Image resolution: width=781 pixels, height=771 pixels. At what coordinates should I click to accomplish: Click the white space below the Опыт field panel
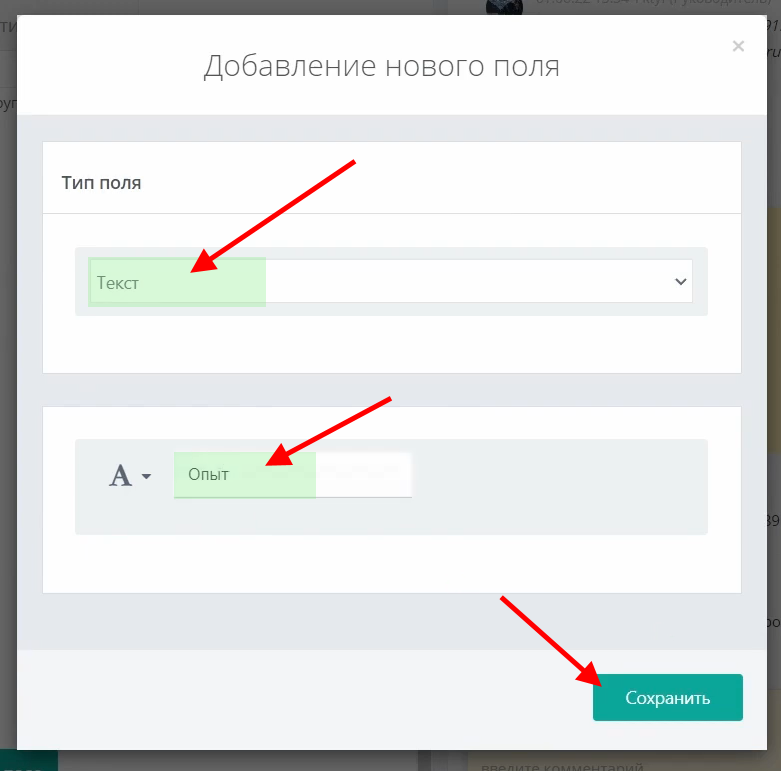click(x=390, y=565)
